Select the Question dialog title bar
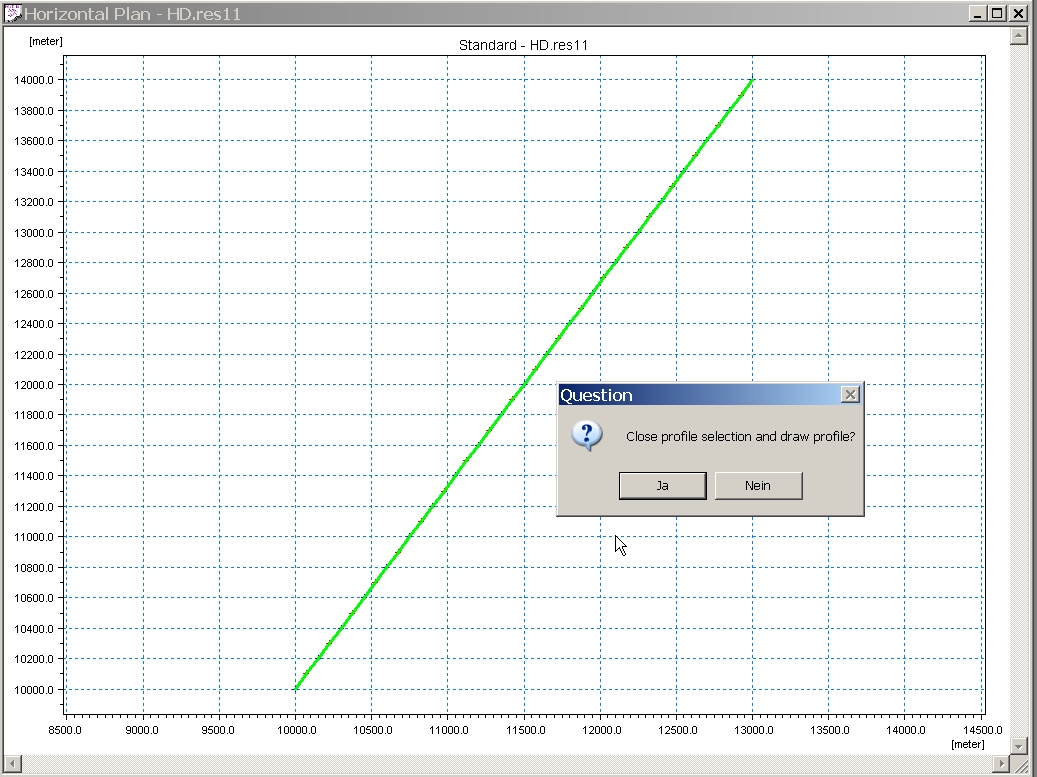 [x=700, y=395]
